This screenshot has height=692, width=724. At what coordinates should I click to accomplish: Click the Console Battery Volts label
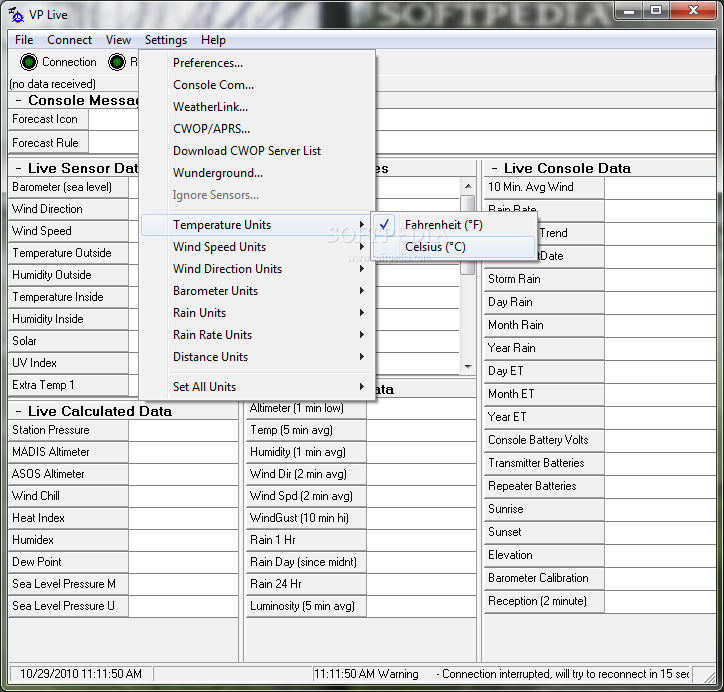[x=544, y=440]
